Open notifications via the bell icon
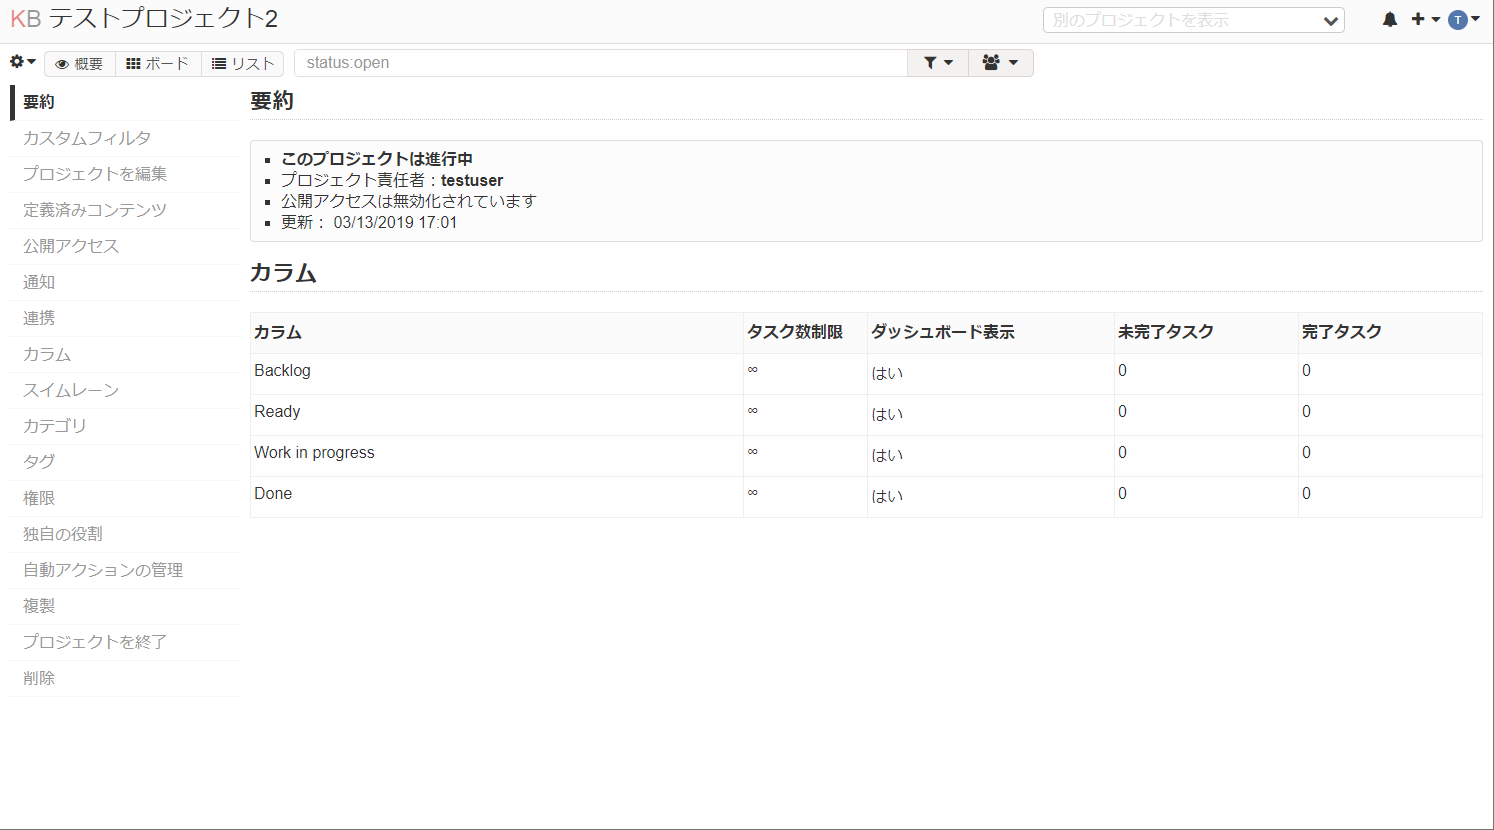1494x830 pixels. click(1389, 18)
